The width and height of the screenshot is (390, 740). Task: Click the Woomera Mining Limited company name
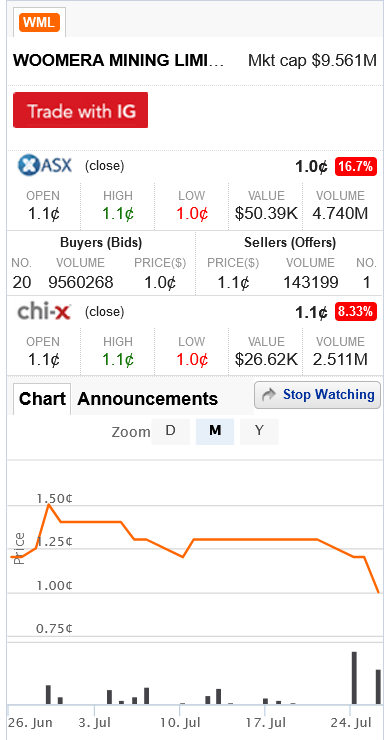click(119, 60)
